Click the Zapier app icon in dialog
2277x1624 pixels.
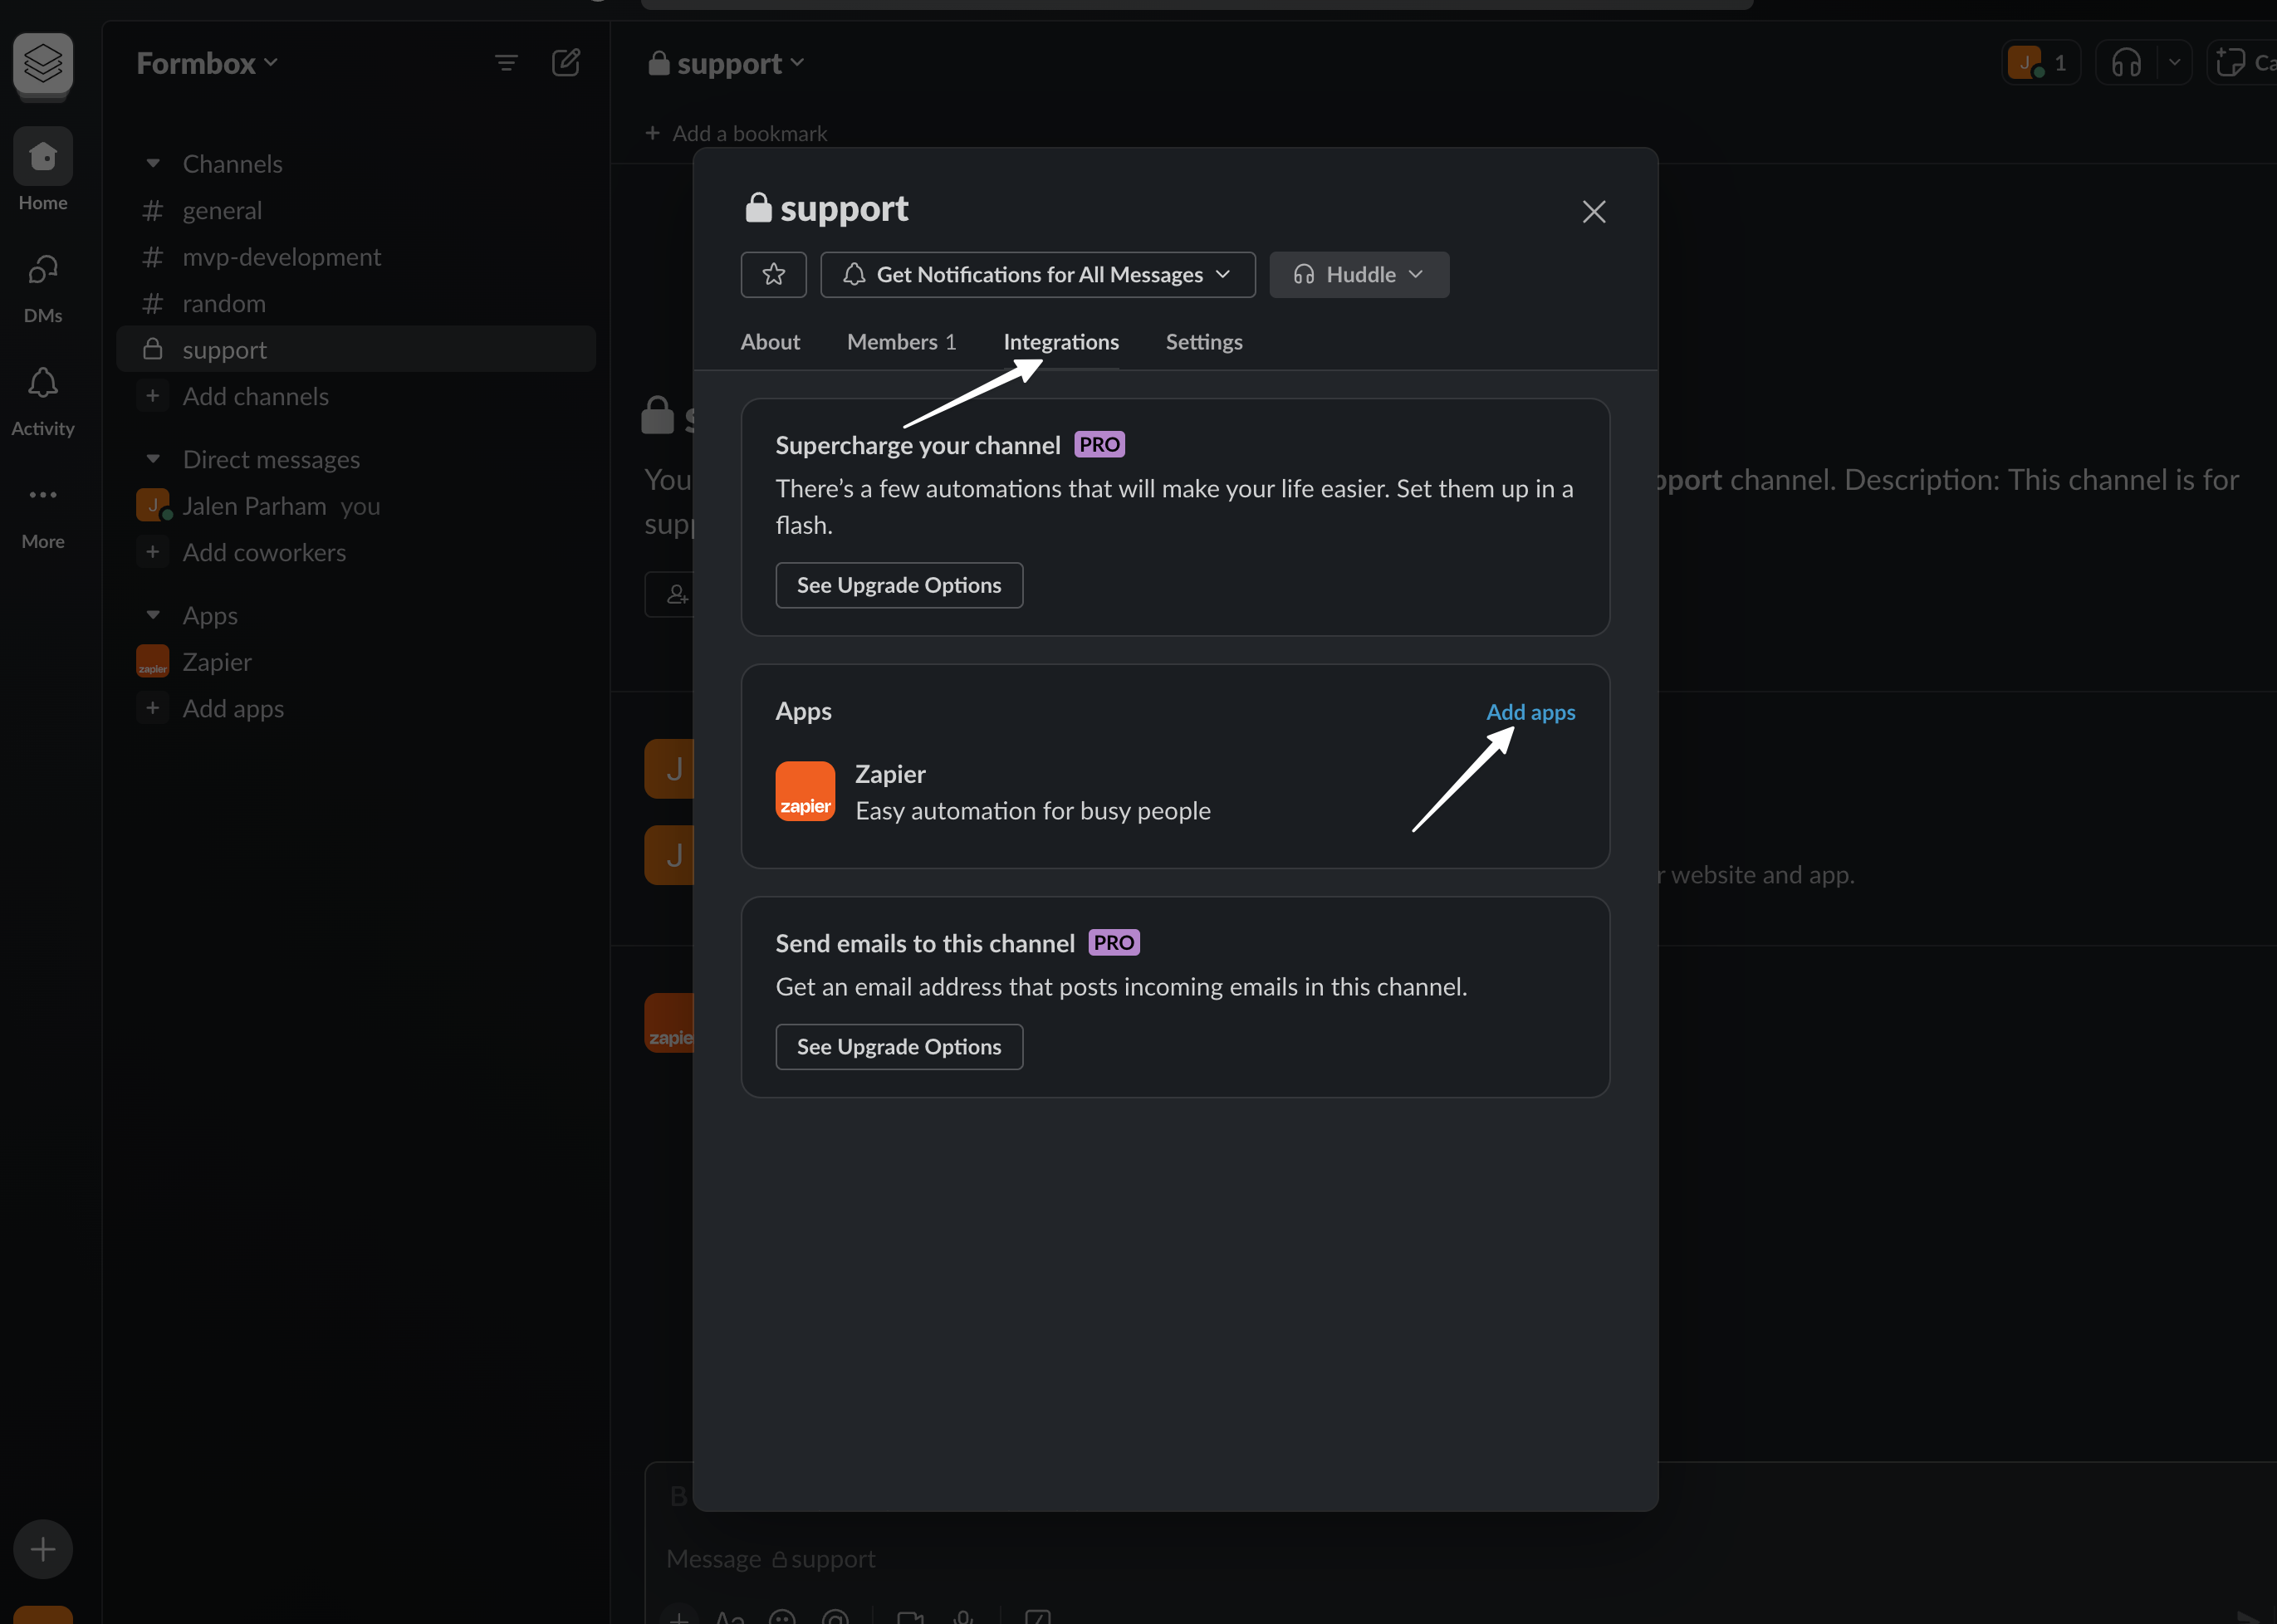pyautogui.click(x=805, y=791)
